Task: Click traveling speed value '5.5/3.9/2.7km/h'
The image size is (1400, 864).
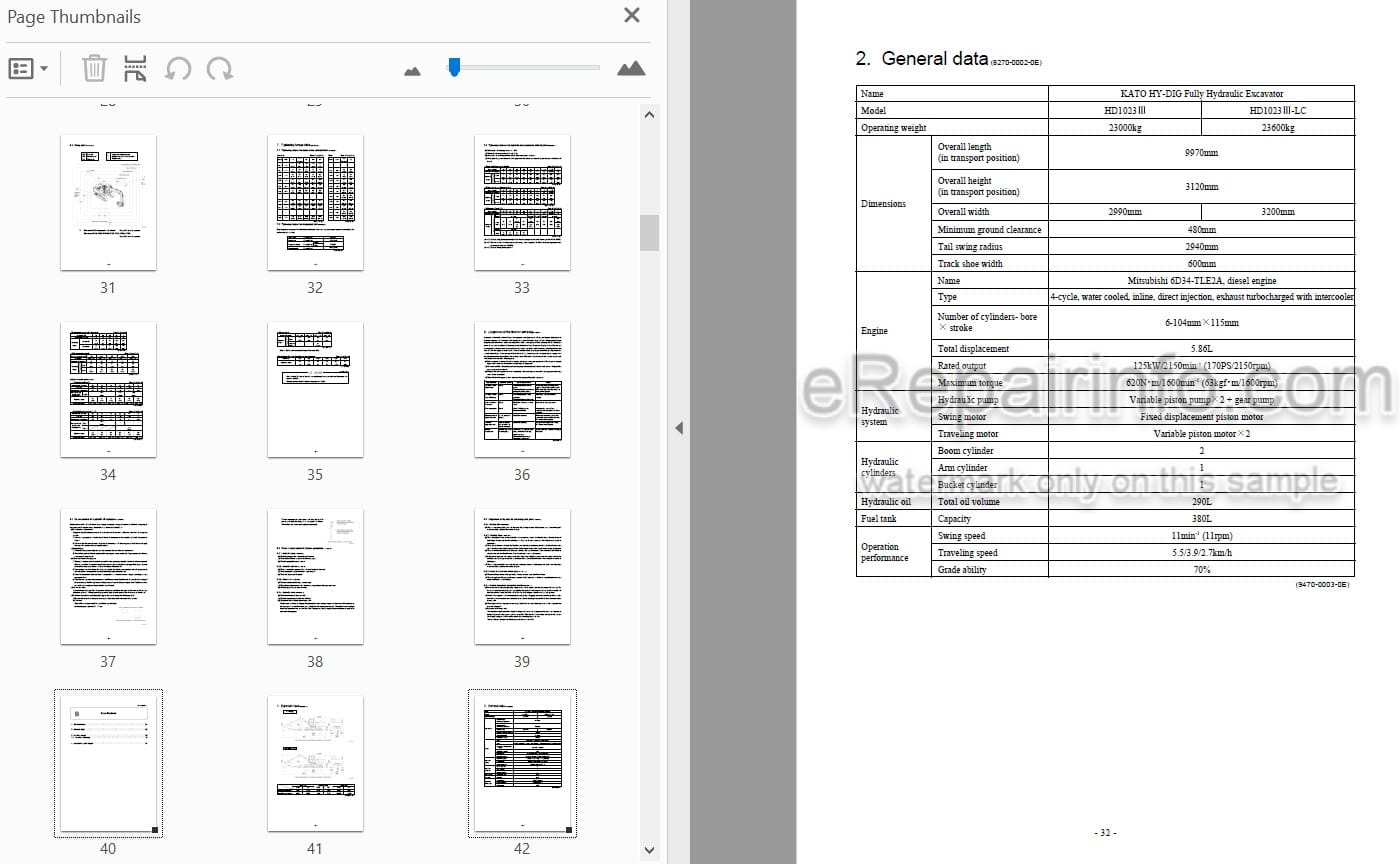Action: 1201,553
